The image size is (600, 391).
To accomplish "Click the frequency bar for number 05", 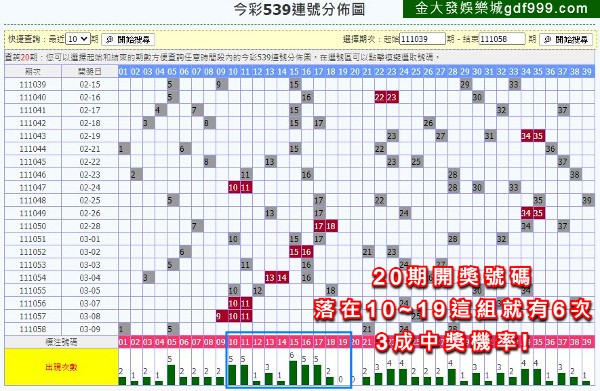I will (x=172, y=375).
